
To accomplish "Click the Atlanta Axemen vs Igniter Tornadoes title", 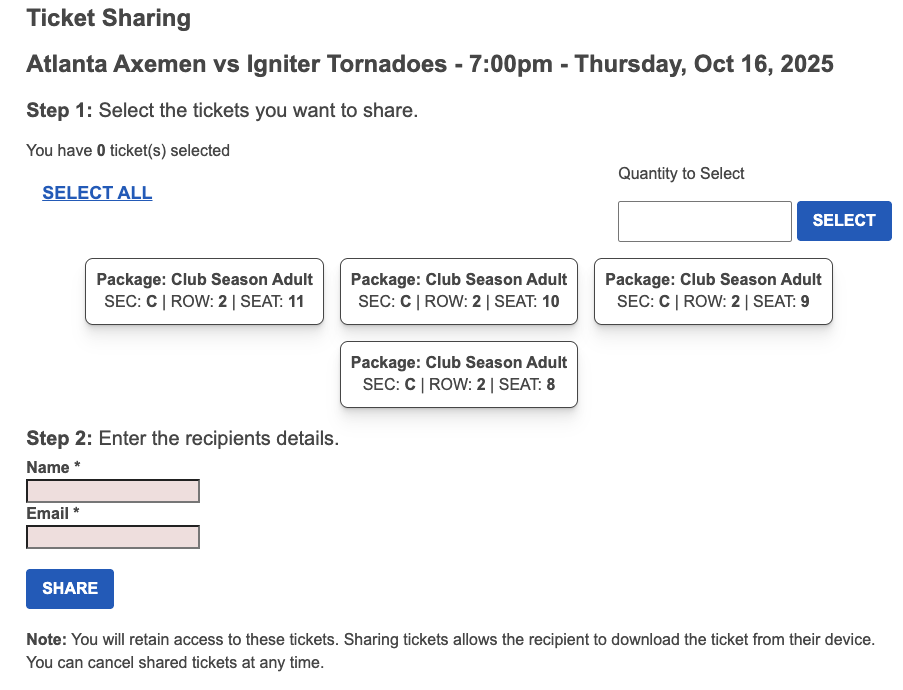I will click(236, 64).
